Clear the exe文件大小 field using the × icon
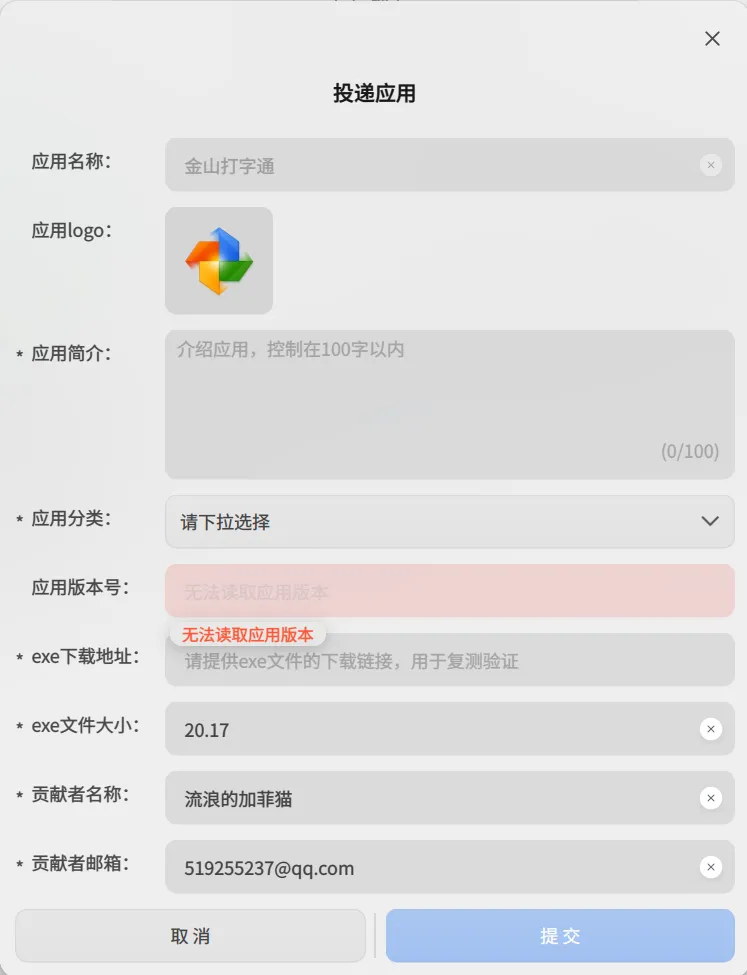 pos(711,729)
